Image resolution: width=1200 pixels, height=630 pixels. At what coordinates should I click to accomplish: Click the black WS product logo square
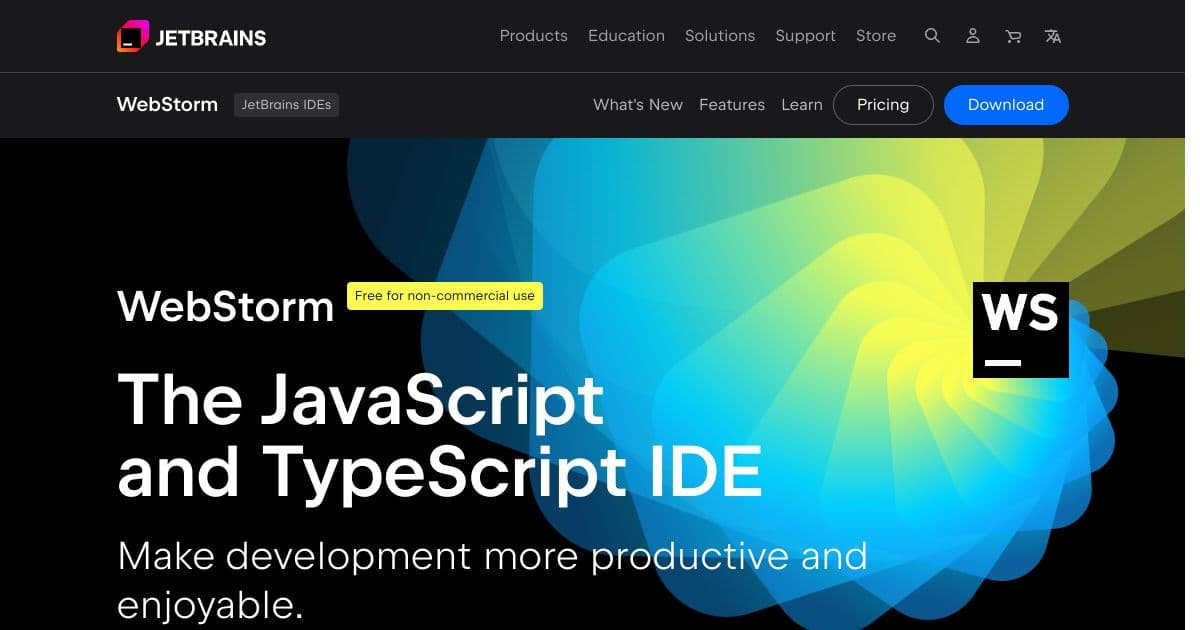coord(1020,329)
